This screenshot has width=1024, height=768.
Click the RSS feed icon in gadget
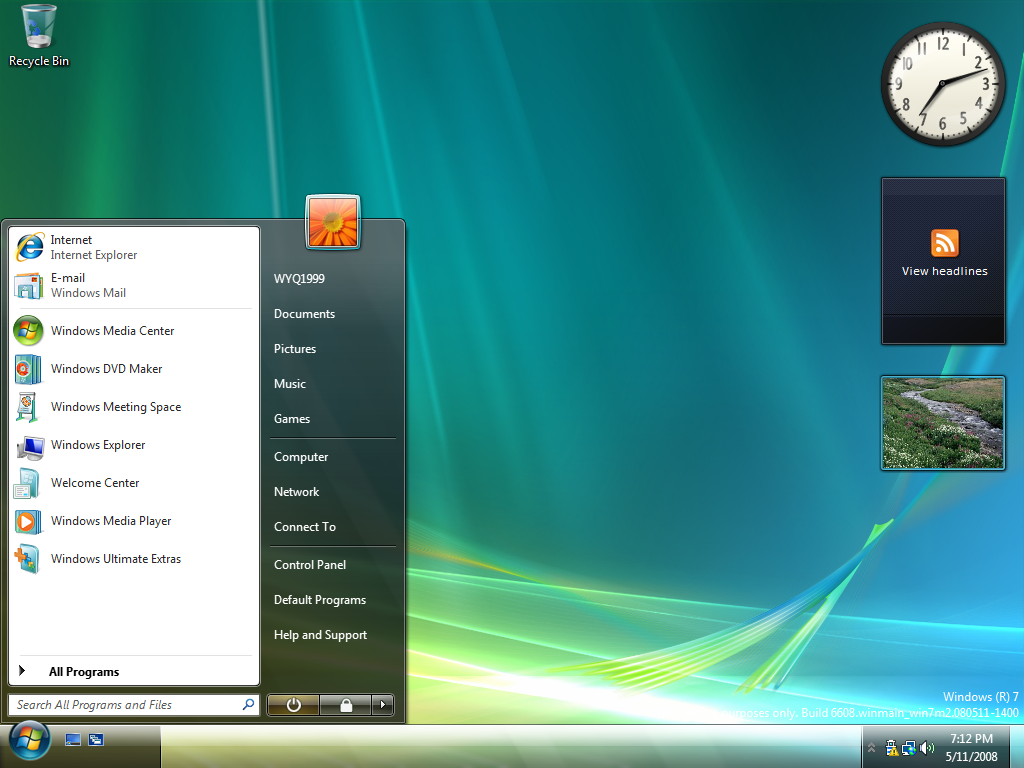[x=944, y=243]
